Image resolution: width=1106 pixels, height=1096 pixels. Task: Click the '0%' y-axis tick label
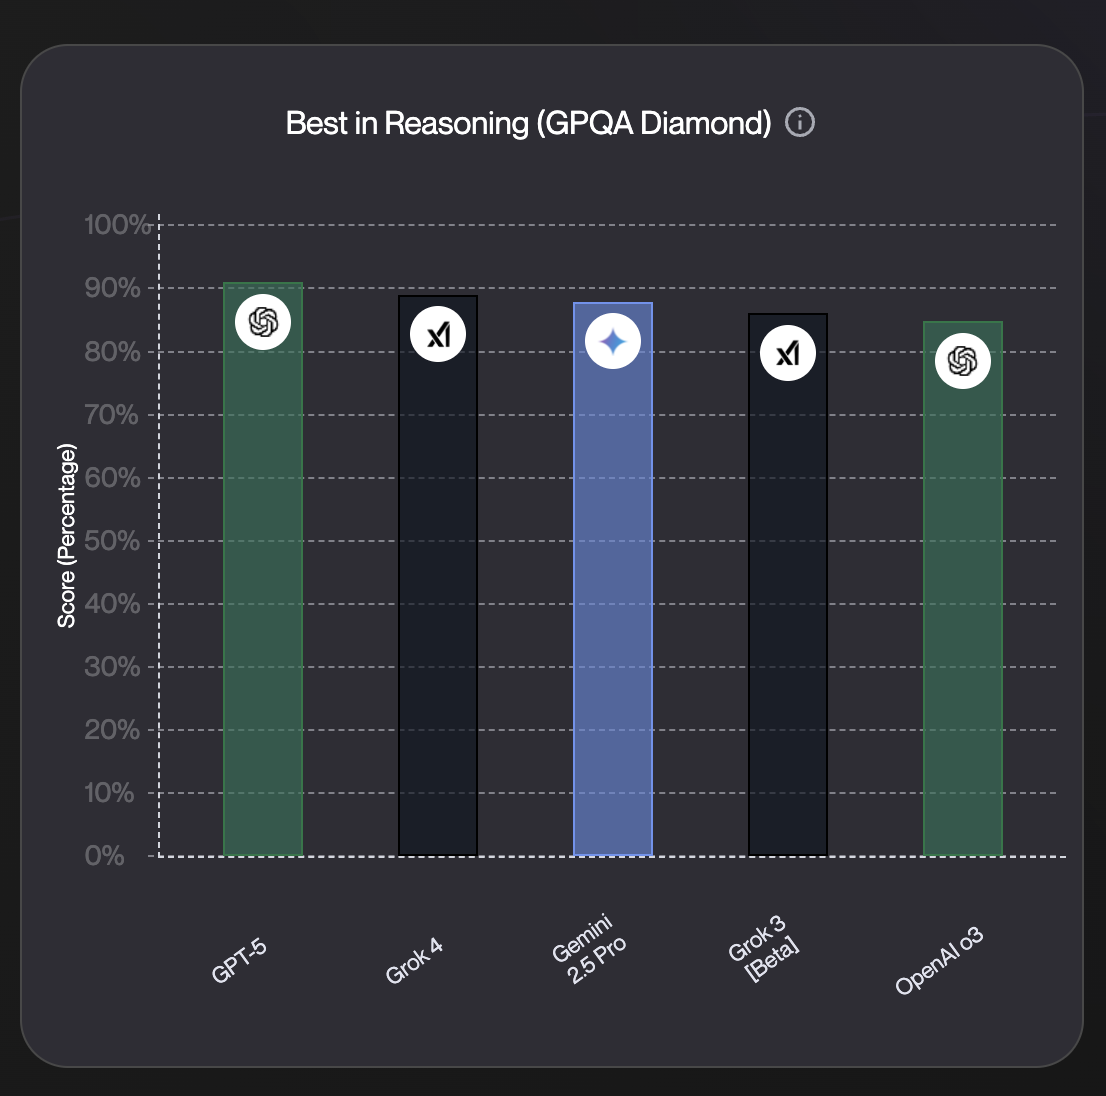(104, 856)
